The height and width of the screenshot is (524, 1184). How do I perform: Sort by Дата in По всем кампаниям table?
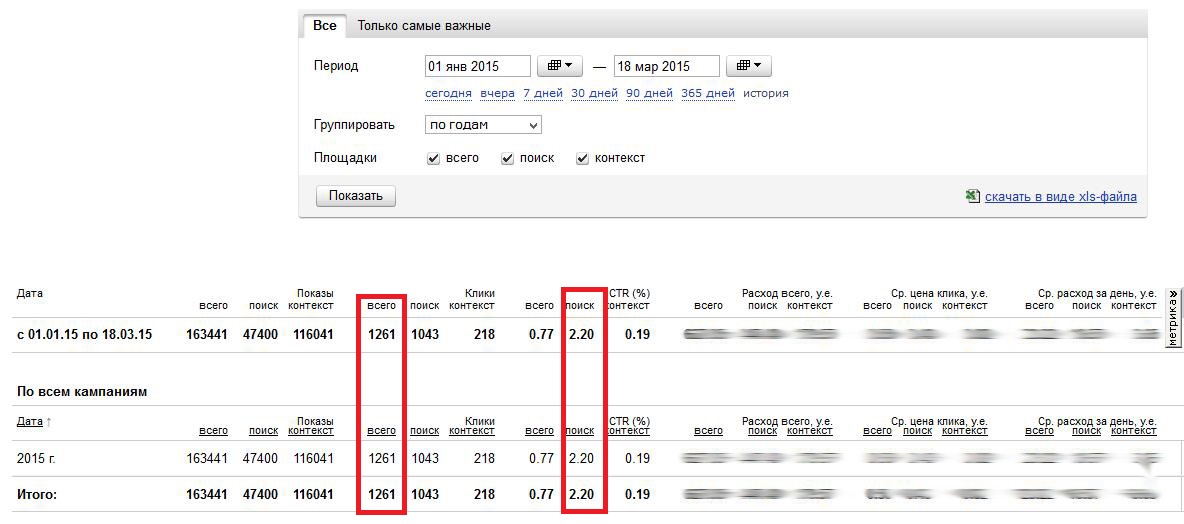coord(29,421)
